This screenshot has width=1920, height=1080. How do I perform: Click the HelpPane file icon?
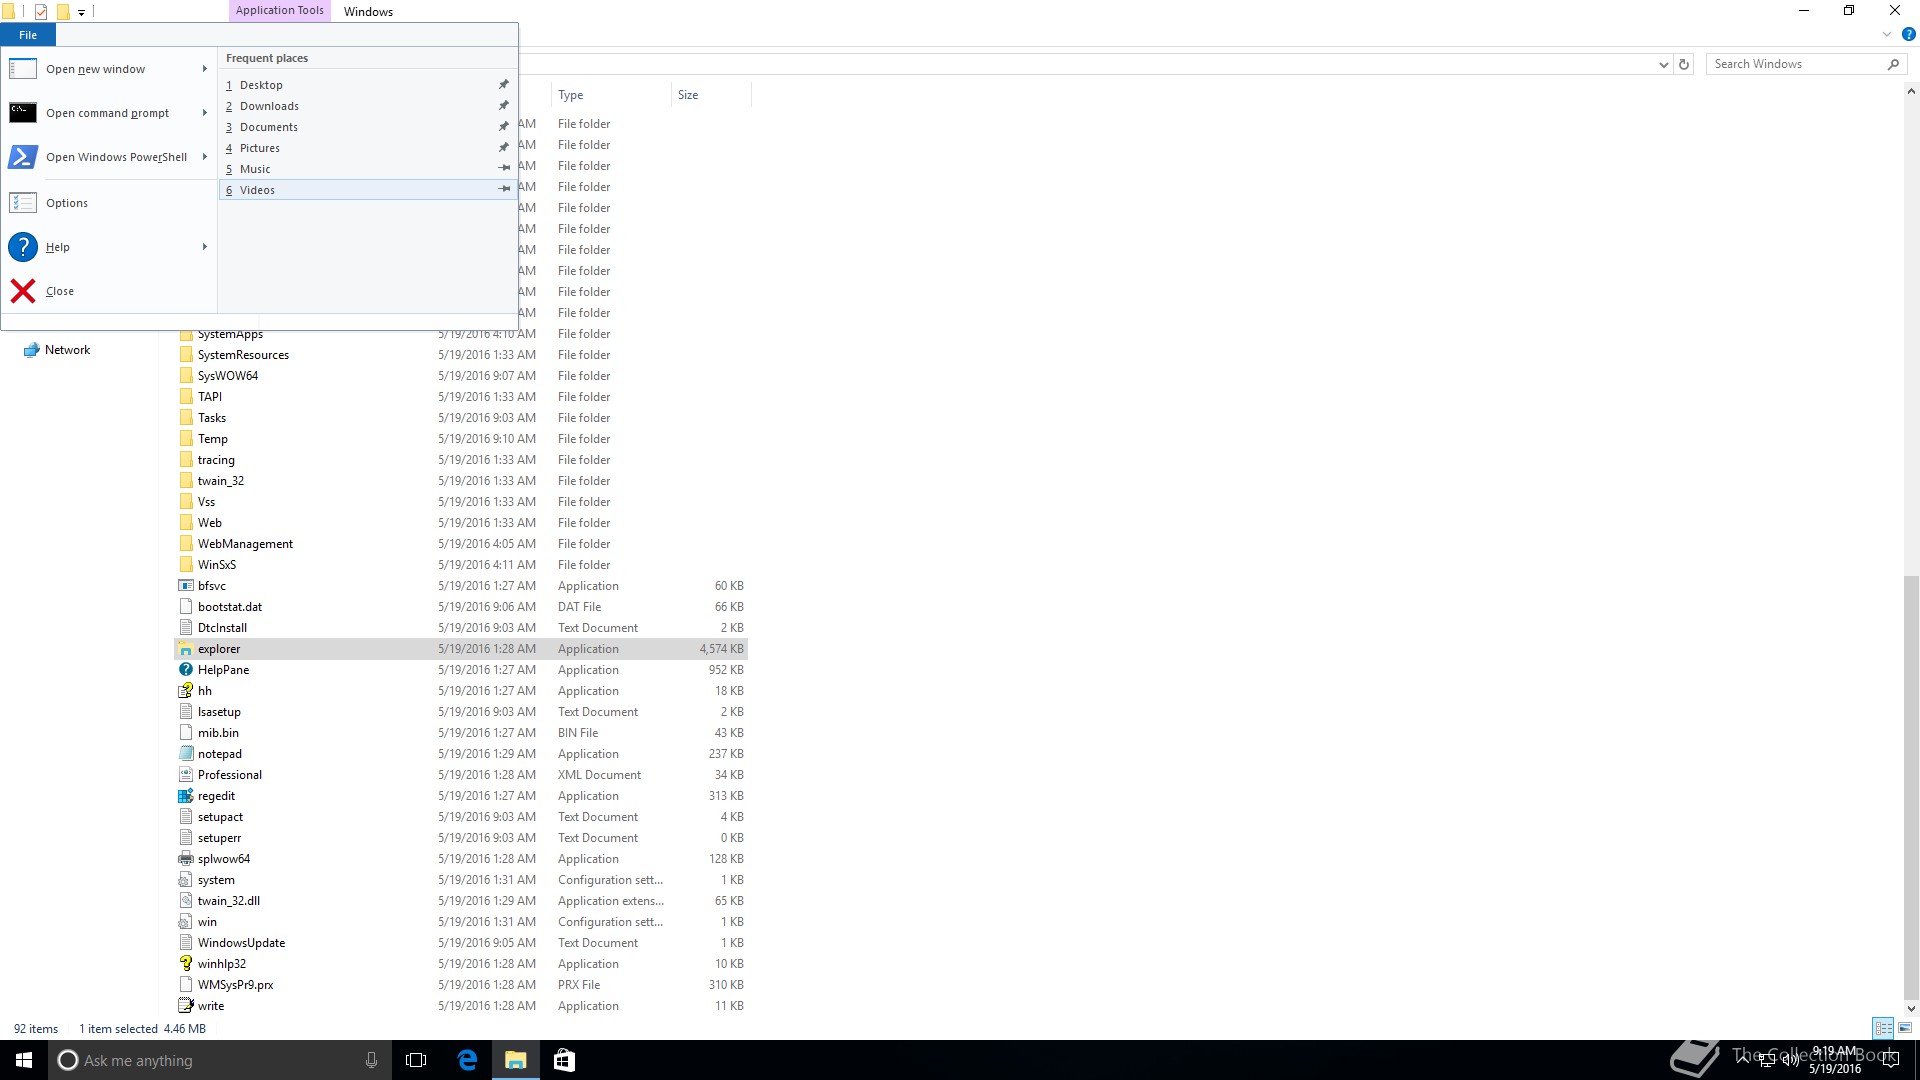point(185,670)
